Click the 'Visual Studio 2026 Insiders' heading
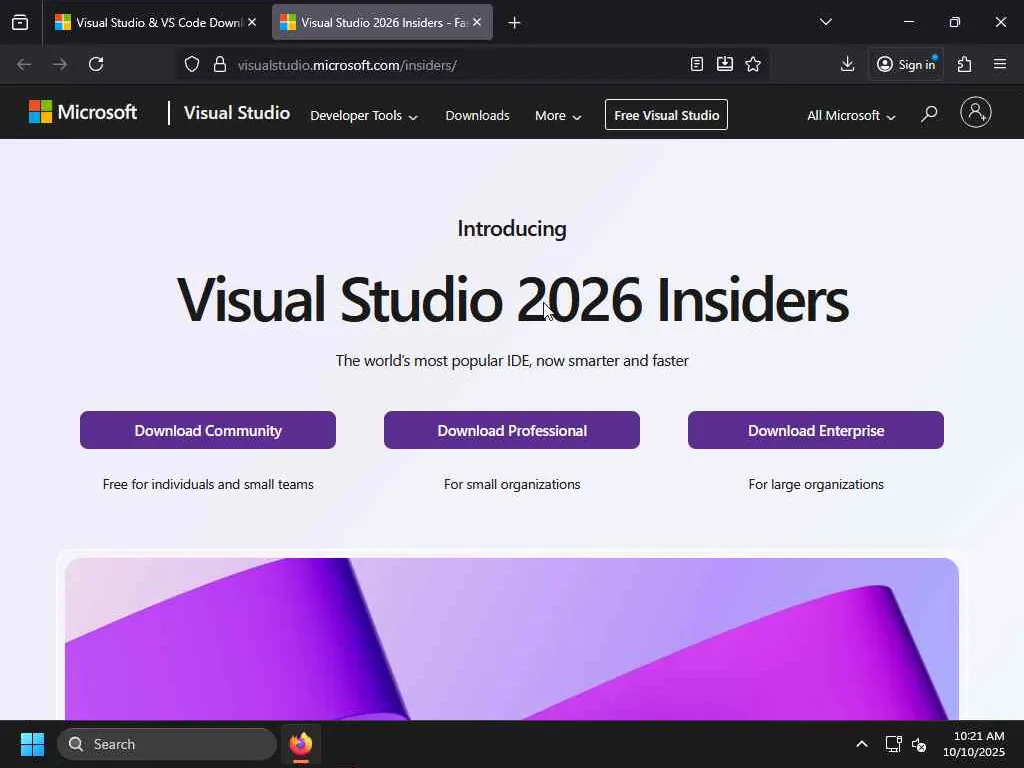1024x768 pixels. point(513,299)
